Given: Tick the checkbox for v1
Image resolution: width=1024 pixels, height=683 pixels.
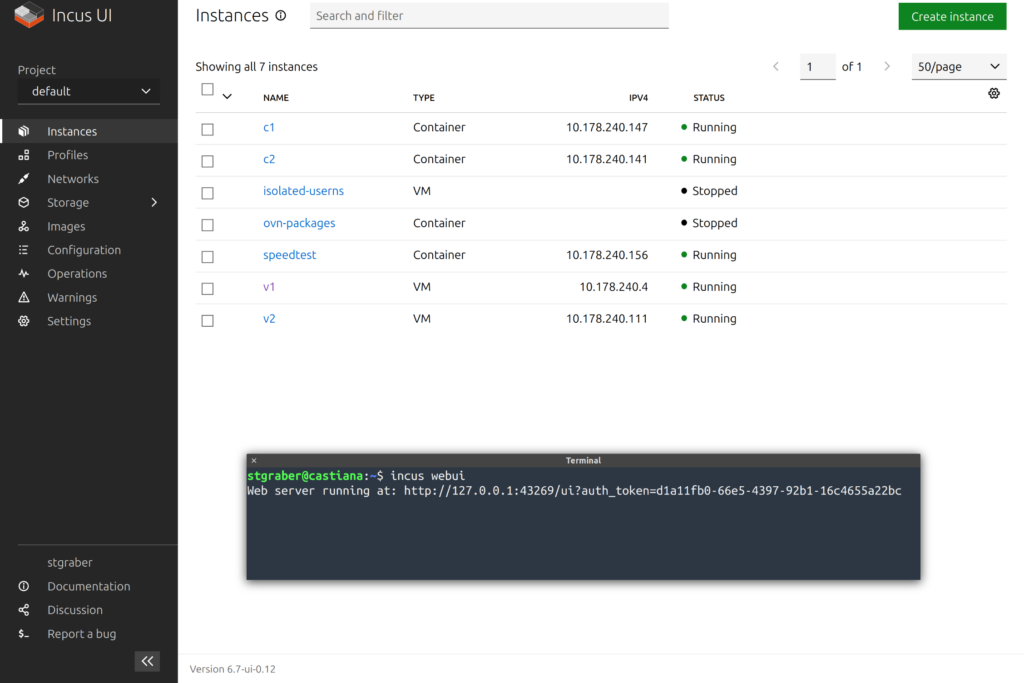Looking at the screenshot, I should pyautogui.click(x=208, y=289).
